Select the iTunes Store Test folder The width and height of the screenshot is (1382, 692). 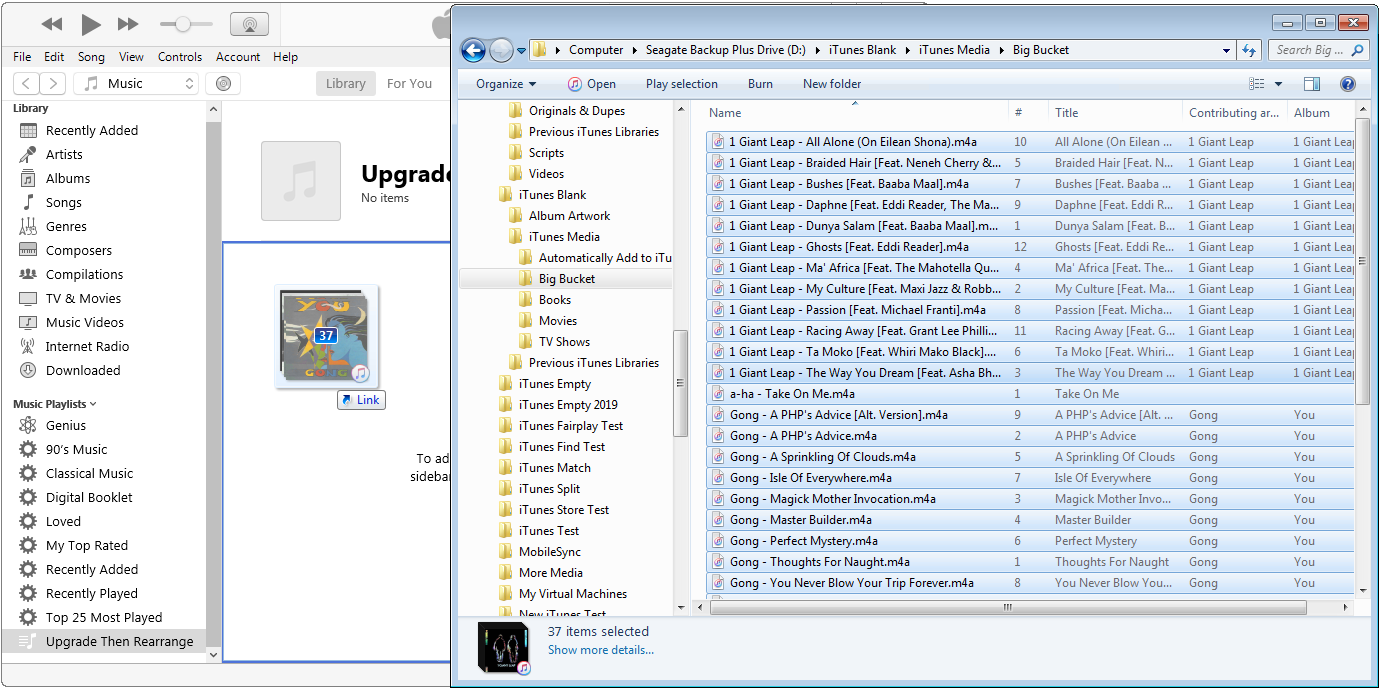[x=563, y=510]
